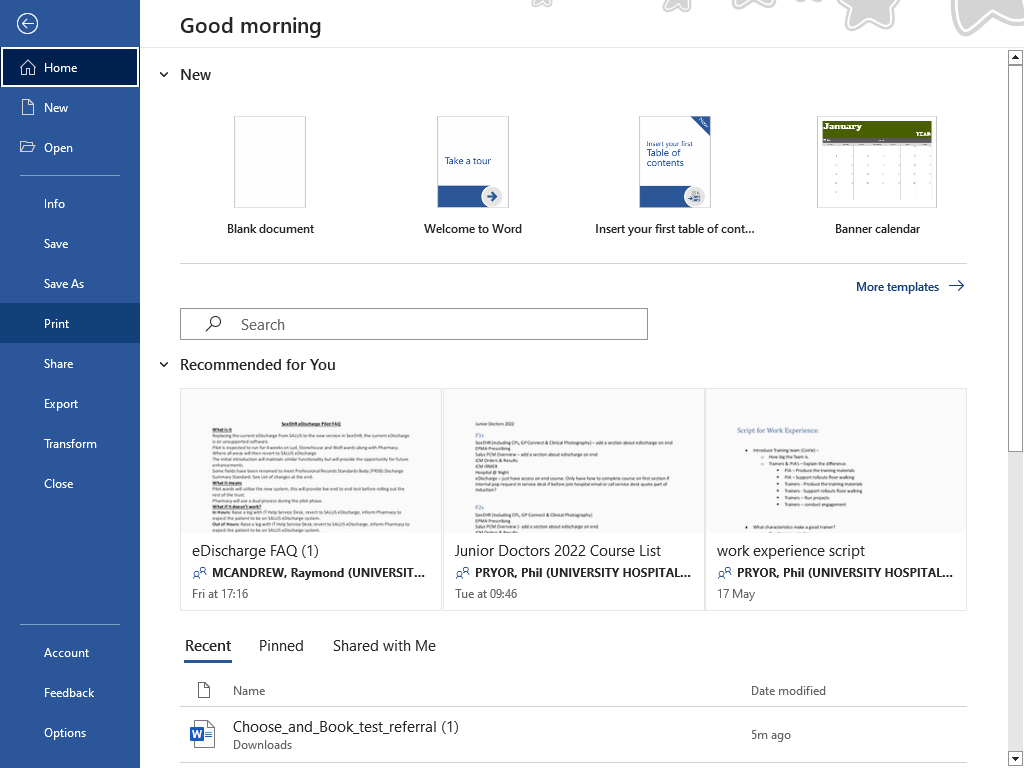1024x768 pixels.
Task: Click the shared icon beside MCANDREW, Raymond
Action: point(199,573)
